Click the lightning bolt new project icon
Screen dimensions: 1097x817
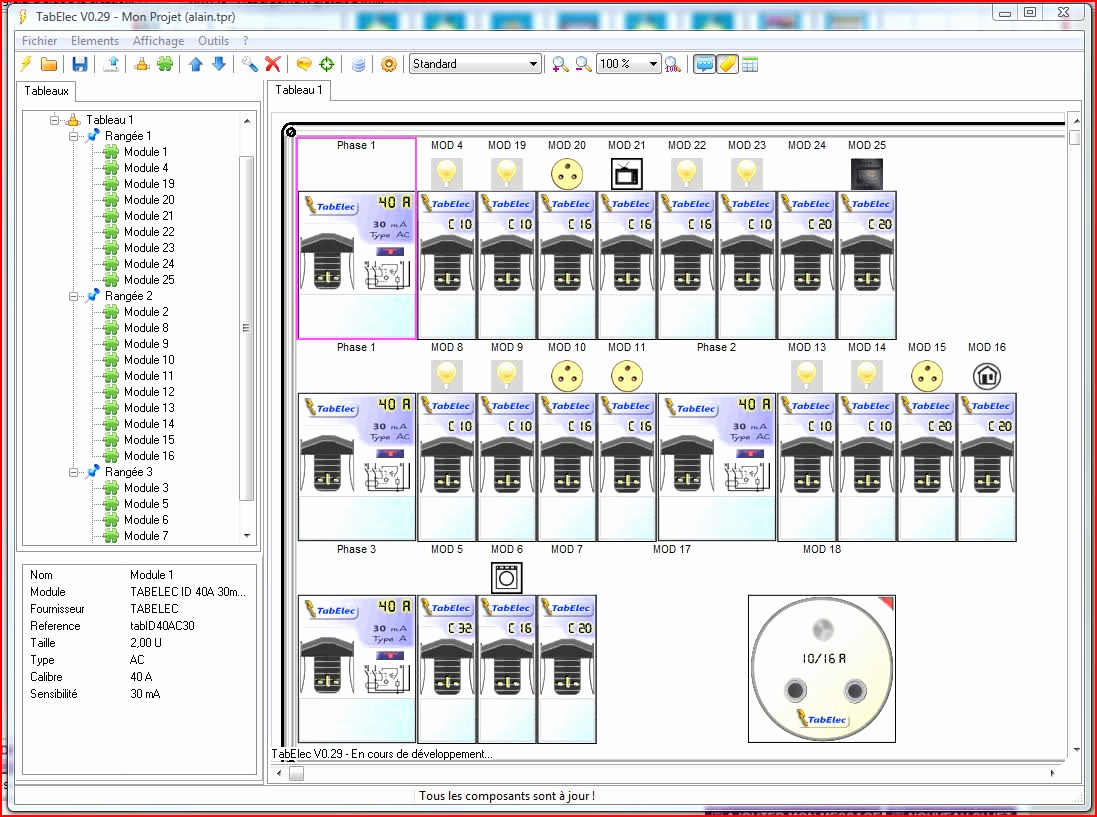pos(26,64)
